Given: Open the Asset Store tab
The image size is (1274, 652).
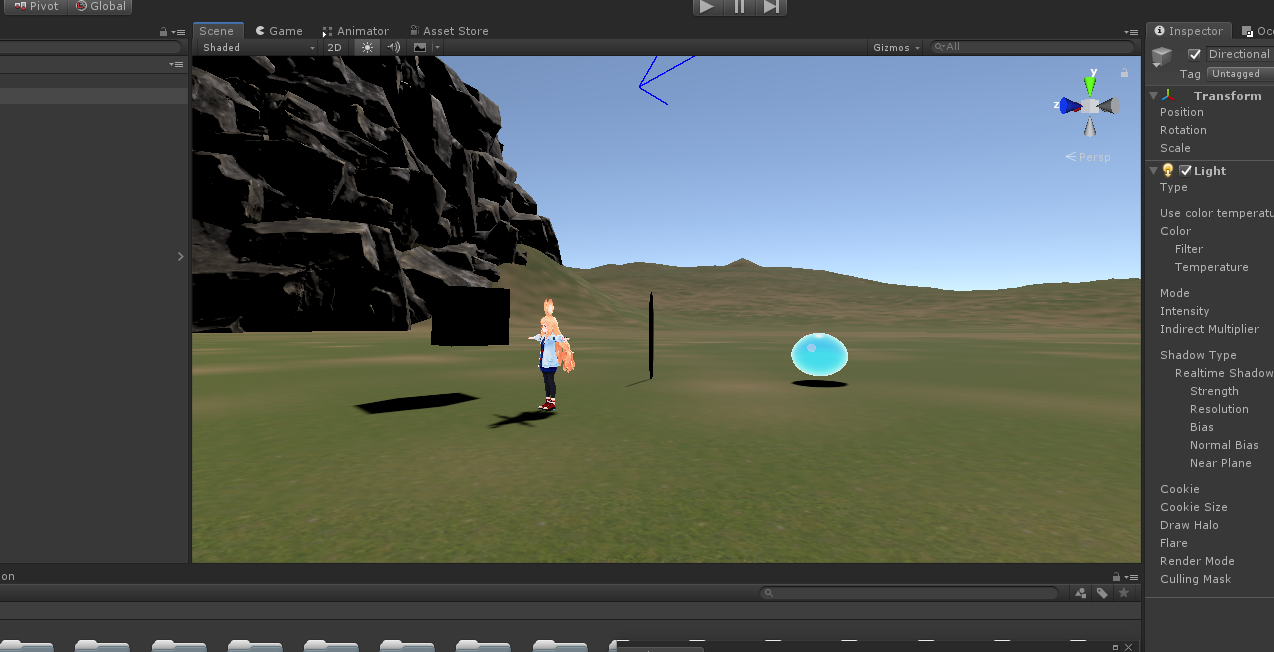Looking at the screenshot, I should pos(449,31).
